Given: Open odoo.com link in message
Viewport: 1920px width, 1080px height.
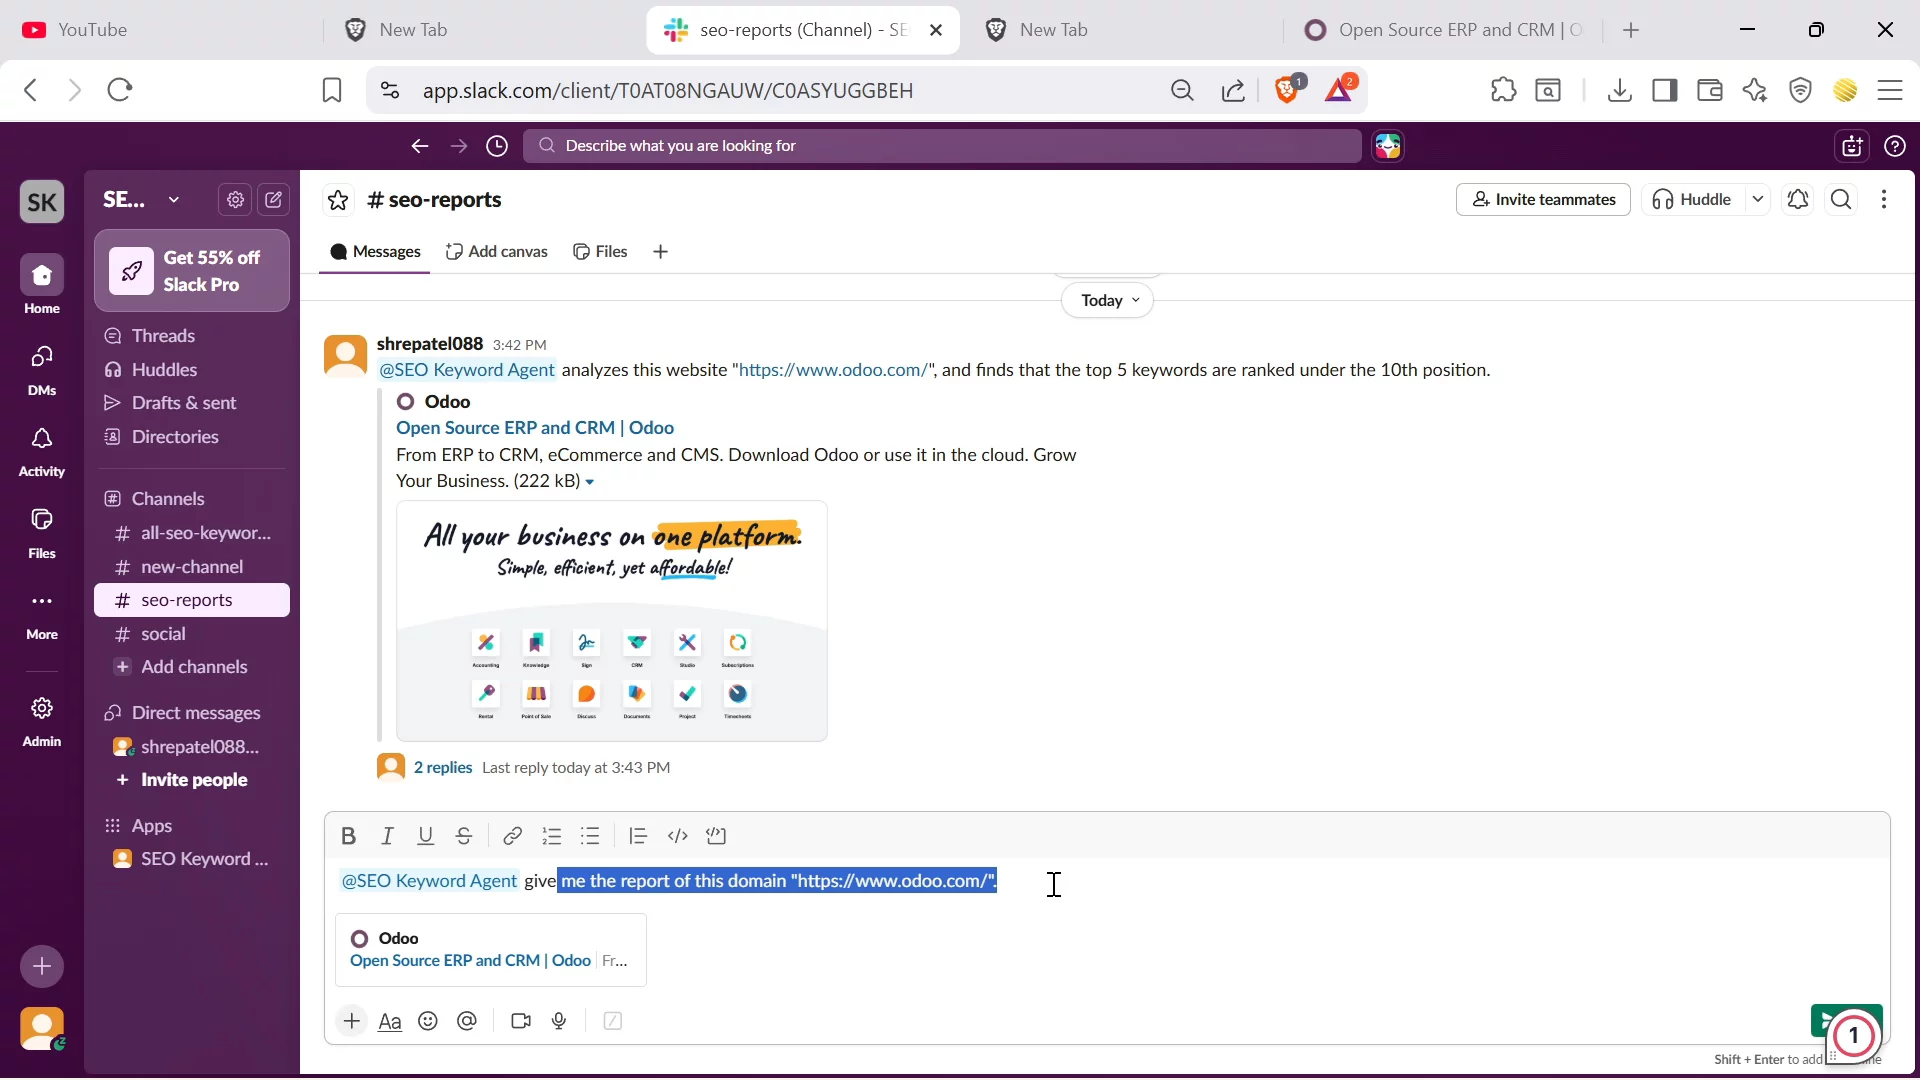Looking at the screenshot, I should point(833,370).
